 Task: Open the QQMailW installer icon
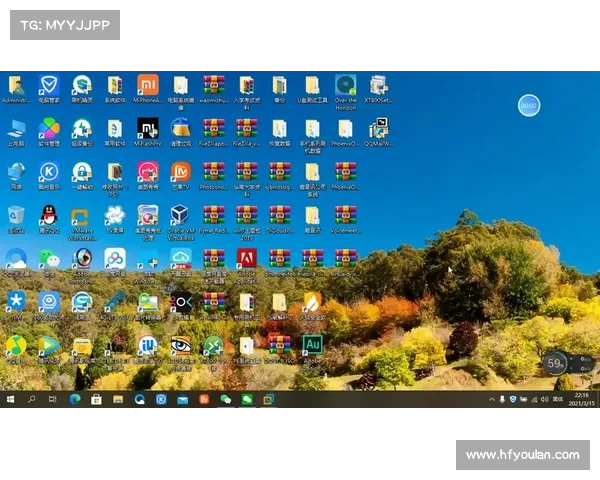pos(378,128)
